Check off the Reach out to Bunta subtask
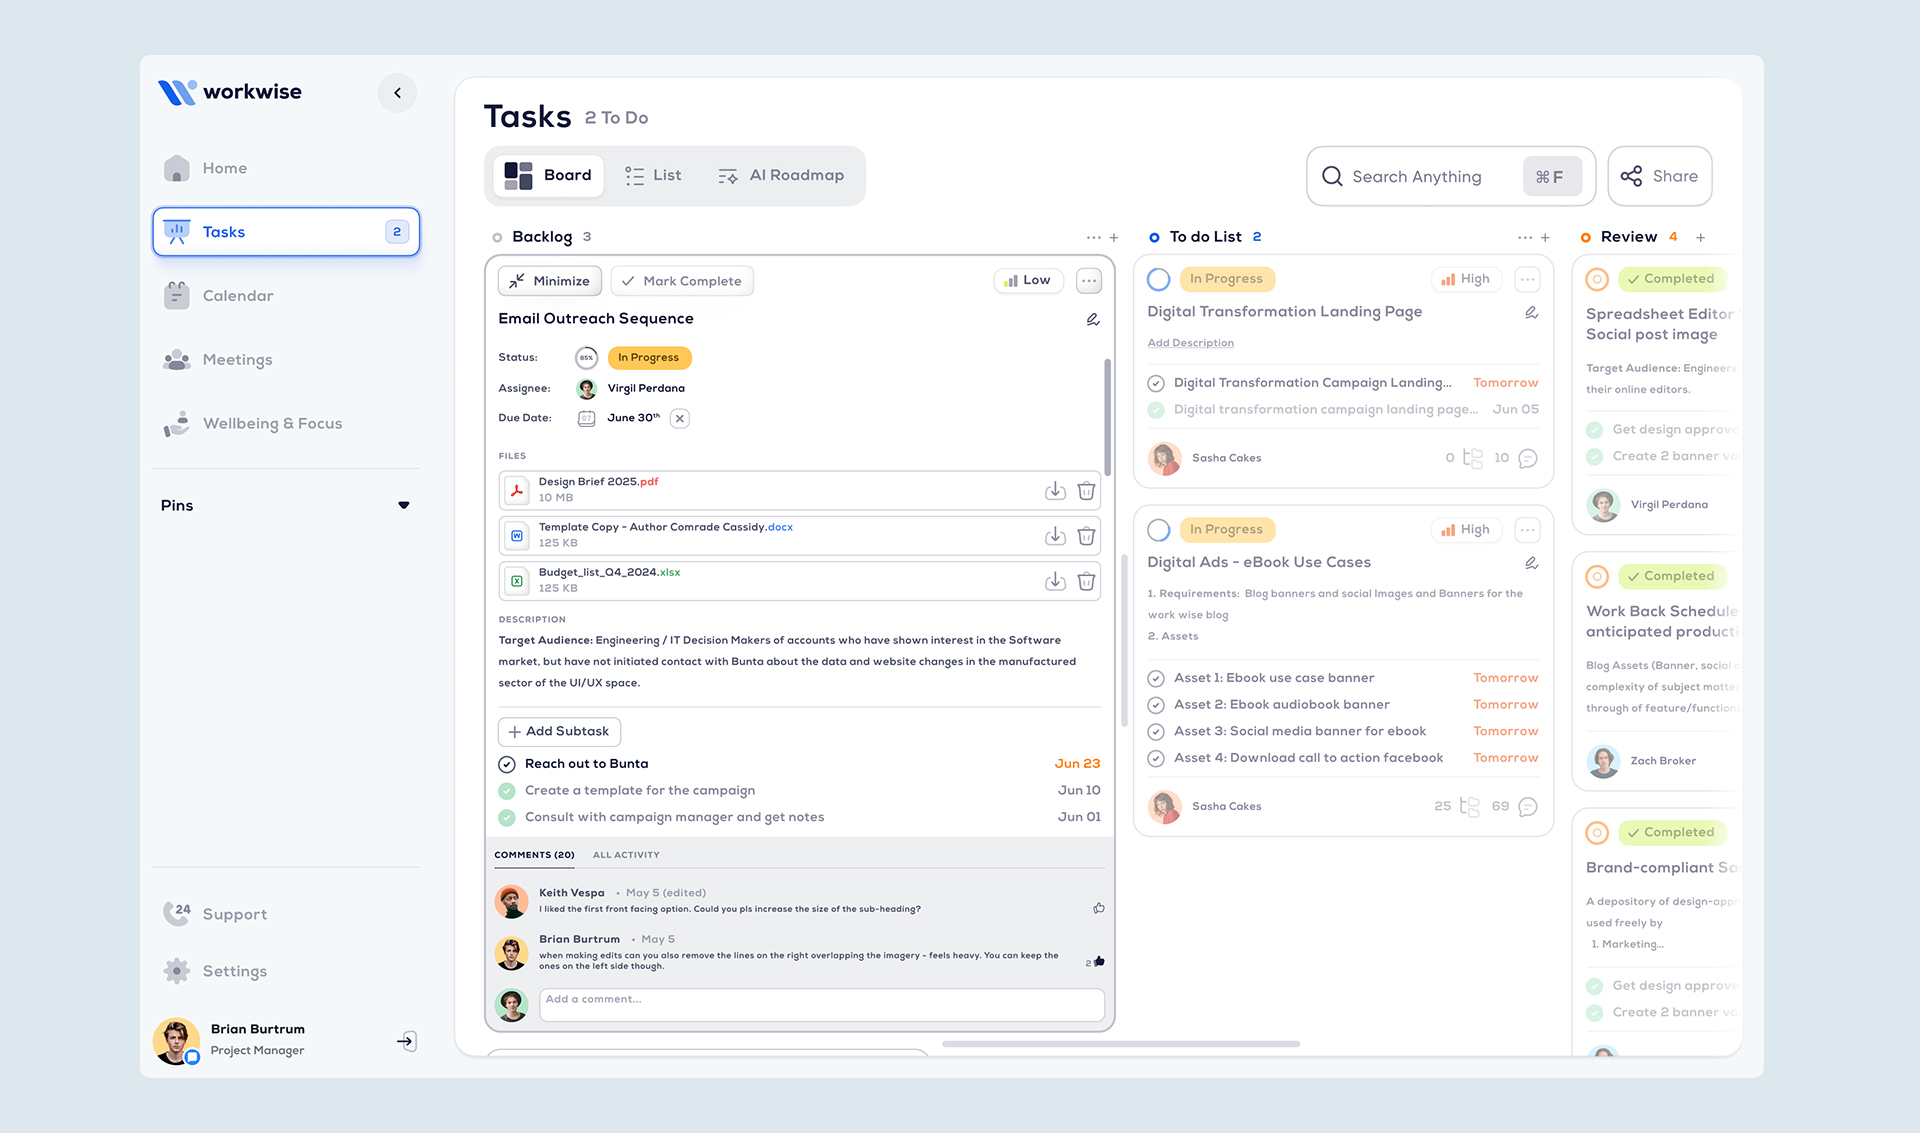 pyautogui.click(x=507, y=763)
